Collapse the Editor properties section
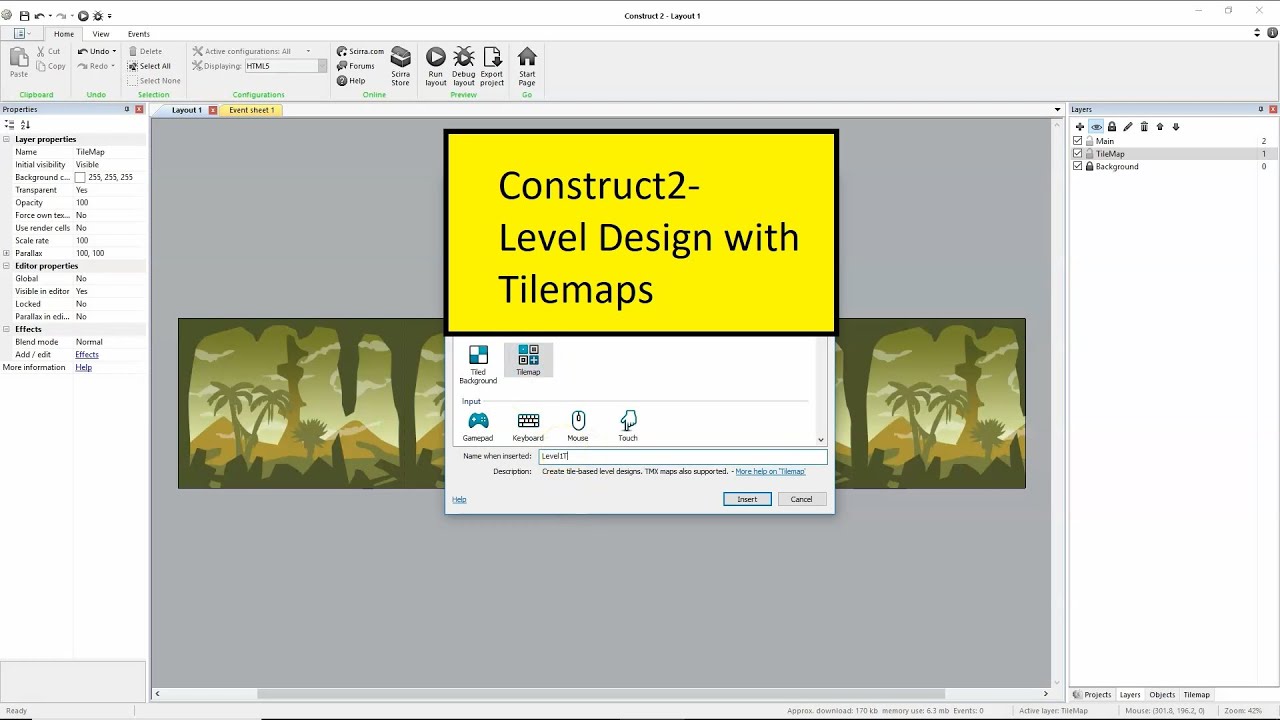Image resolution: width=1280 pixels, height=720 pixels. (7, 266)
